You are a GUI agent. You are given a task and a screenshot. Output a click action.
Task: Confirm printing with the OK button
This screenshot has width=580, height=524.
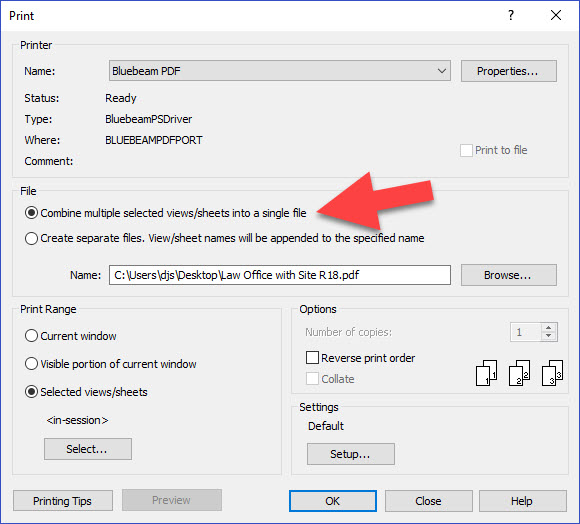[333, 501]
